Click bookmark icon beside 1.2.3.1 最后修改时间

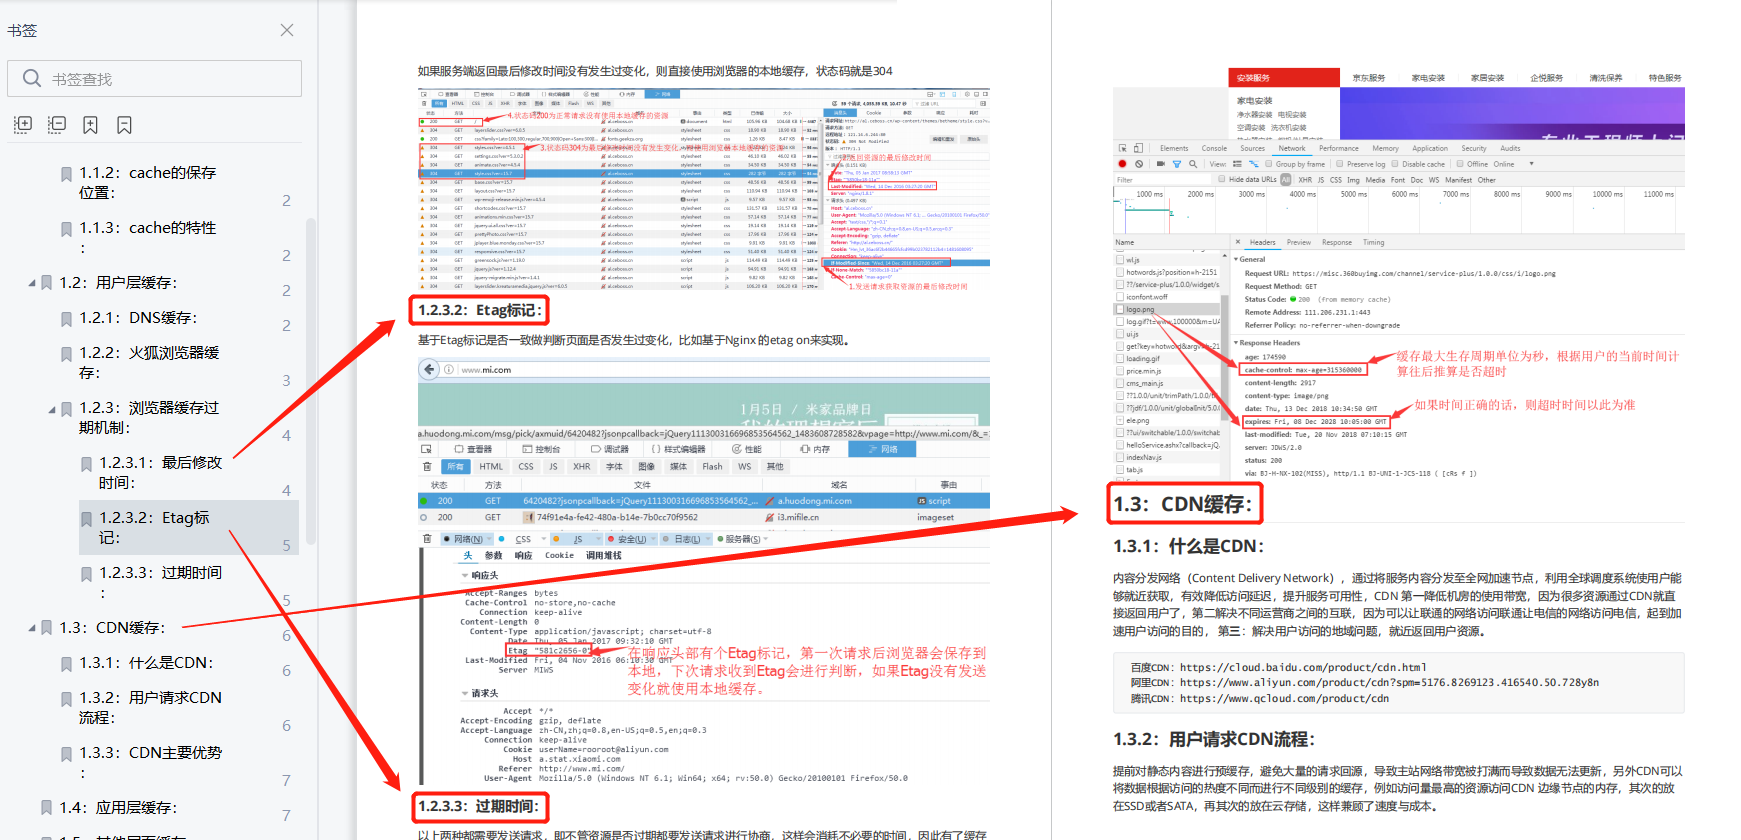click(x=87, y=464)
